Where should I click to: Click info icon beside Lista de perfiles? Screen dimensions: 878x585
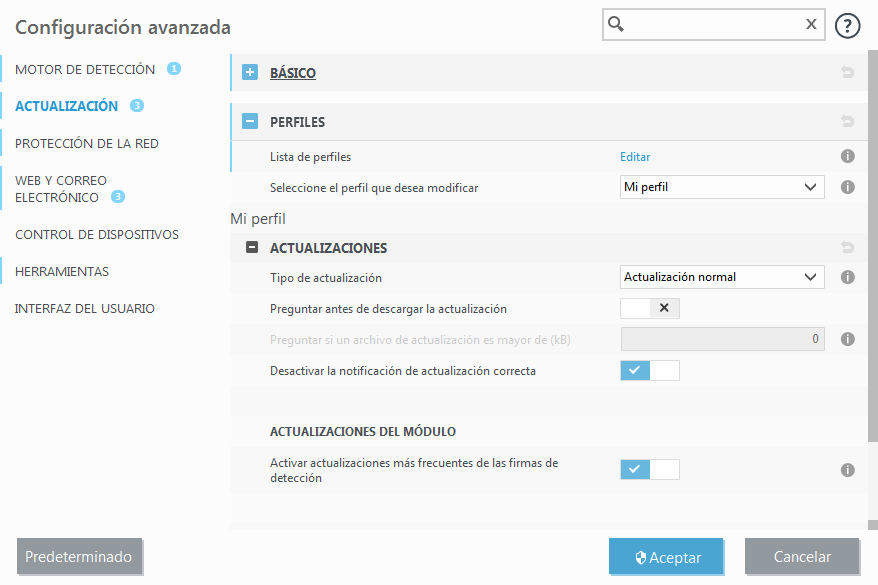coord(847,157)
